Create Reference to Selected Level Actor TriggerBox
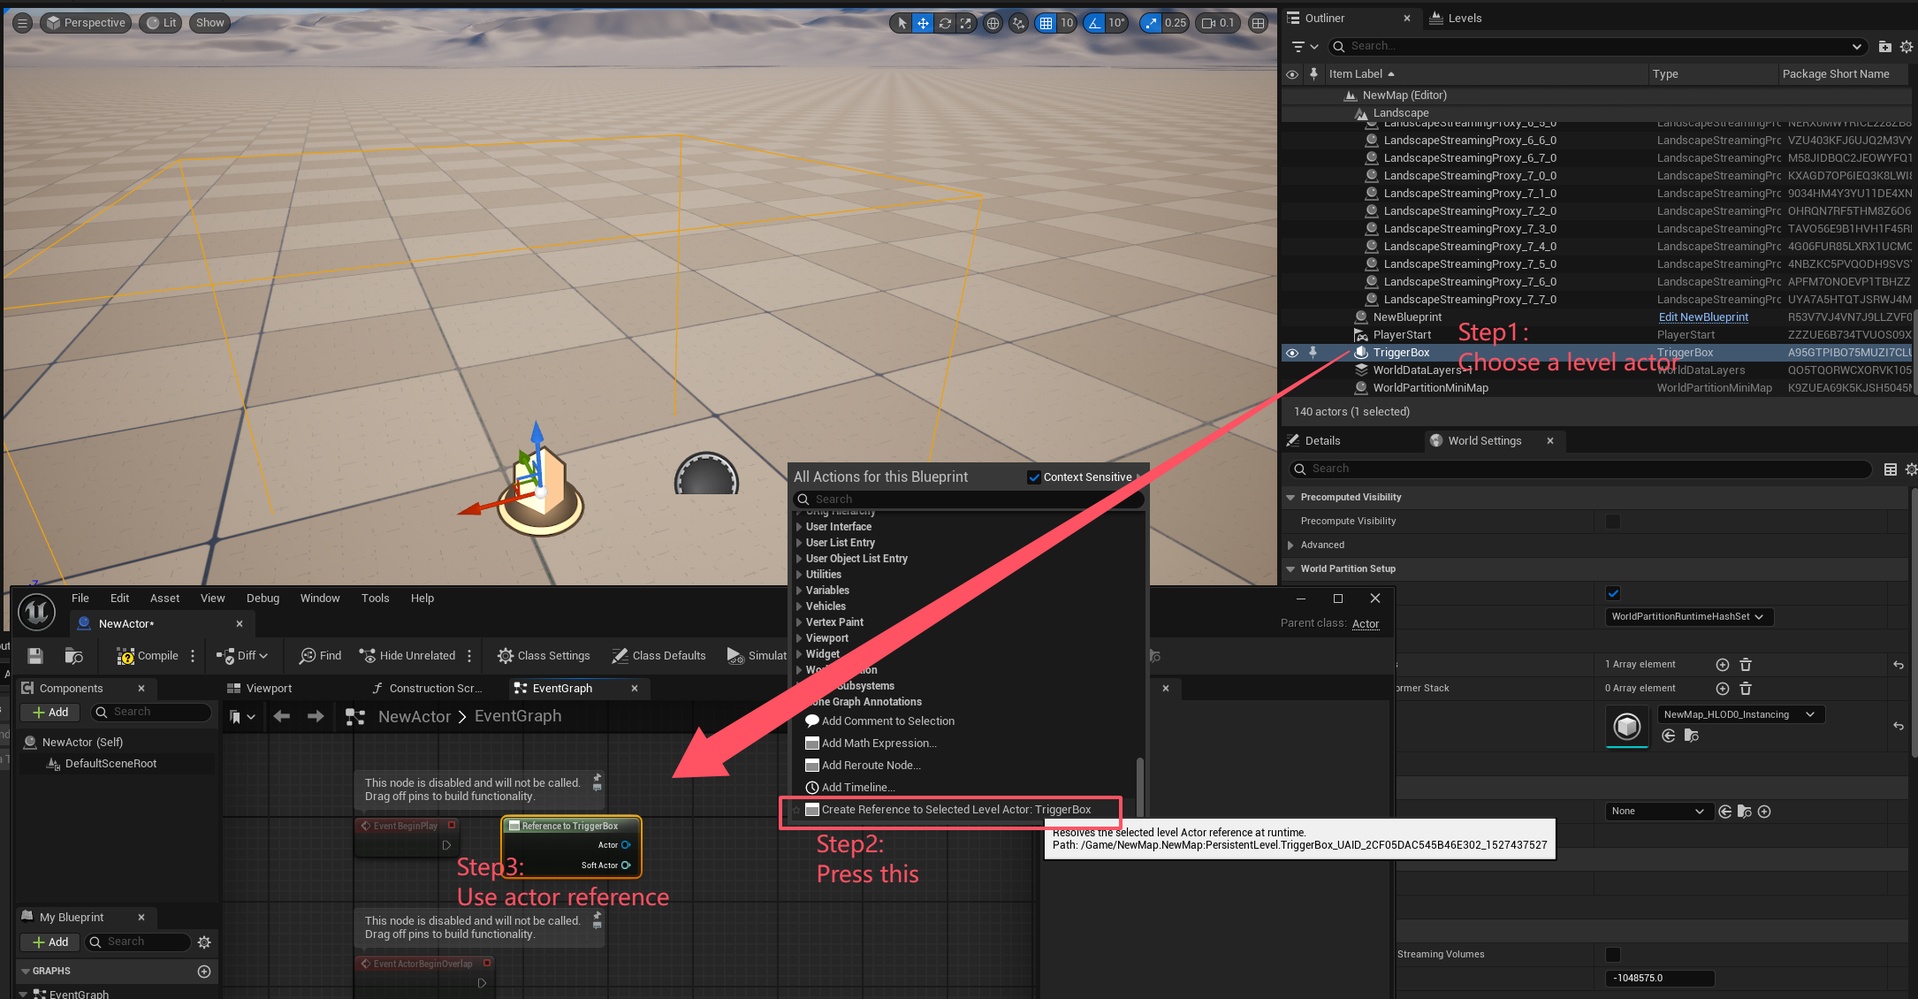Viewport: 1918px width, 999px height. point(950,810)
